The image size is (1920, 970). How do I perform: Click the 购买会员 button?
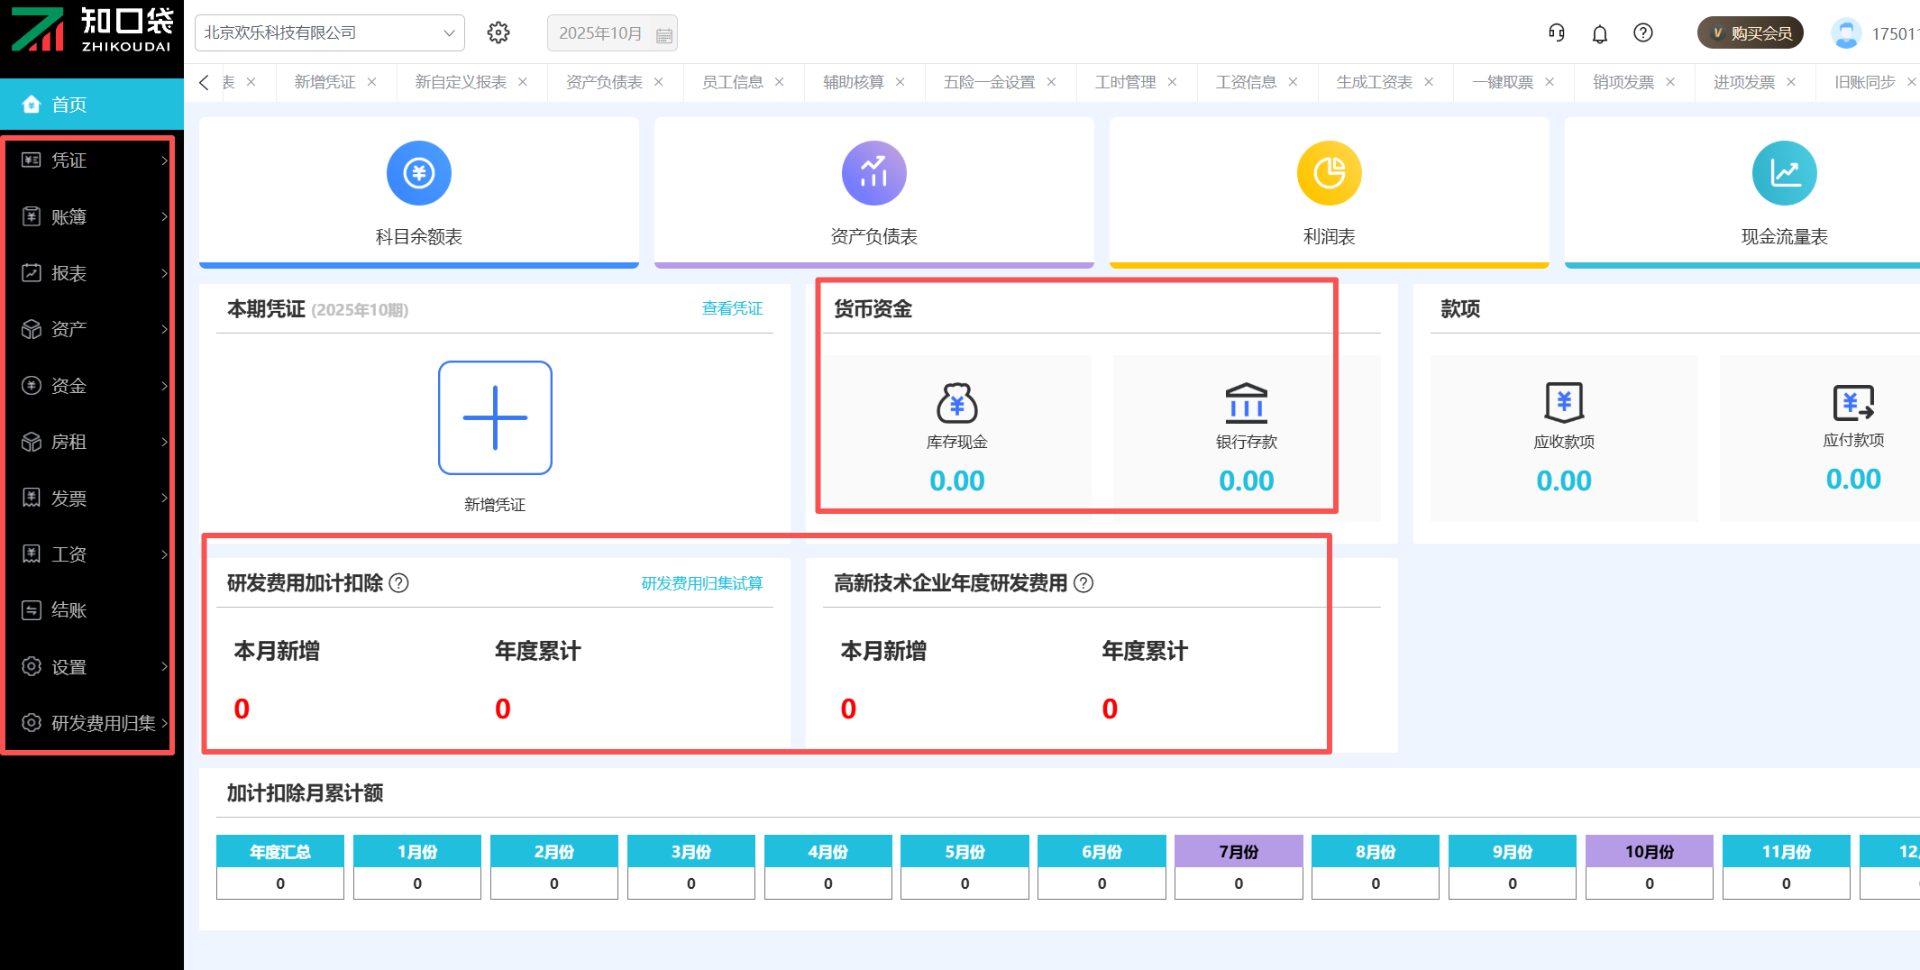click(x=1750, y=33)
